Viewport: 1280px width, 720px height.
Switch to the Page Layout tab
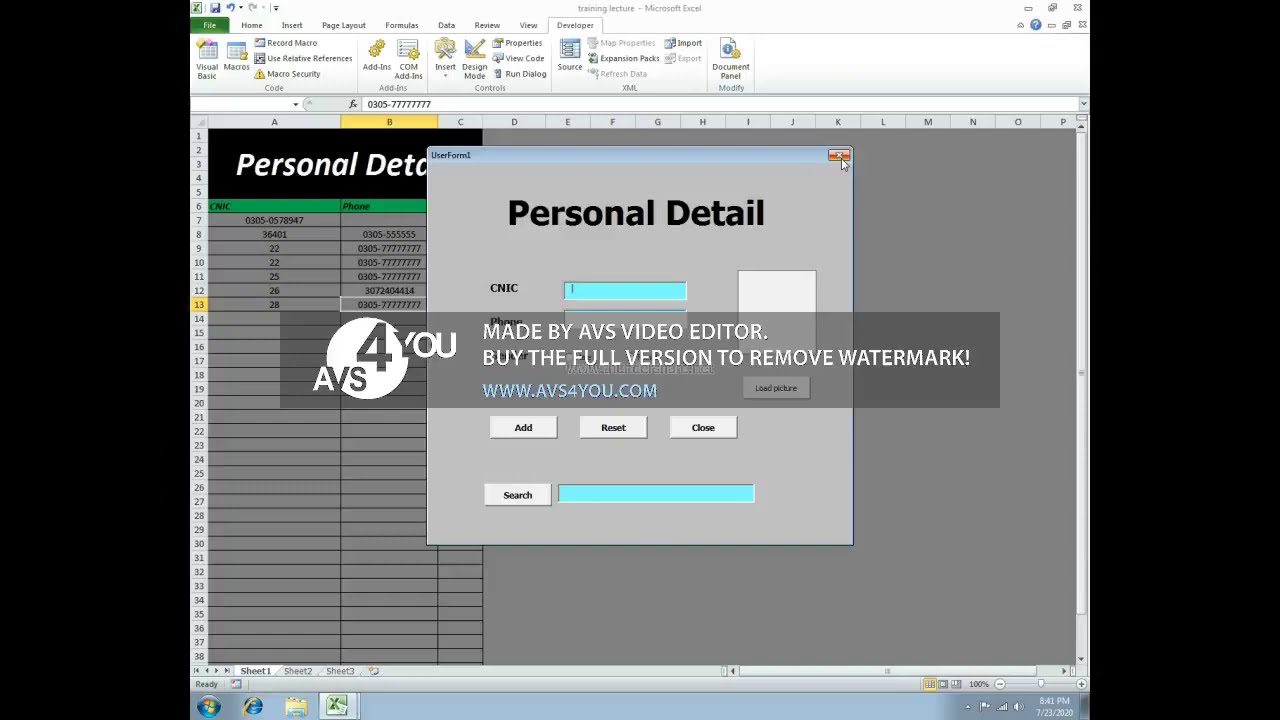click(x=344, y=25)
